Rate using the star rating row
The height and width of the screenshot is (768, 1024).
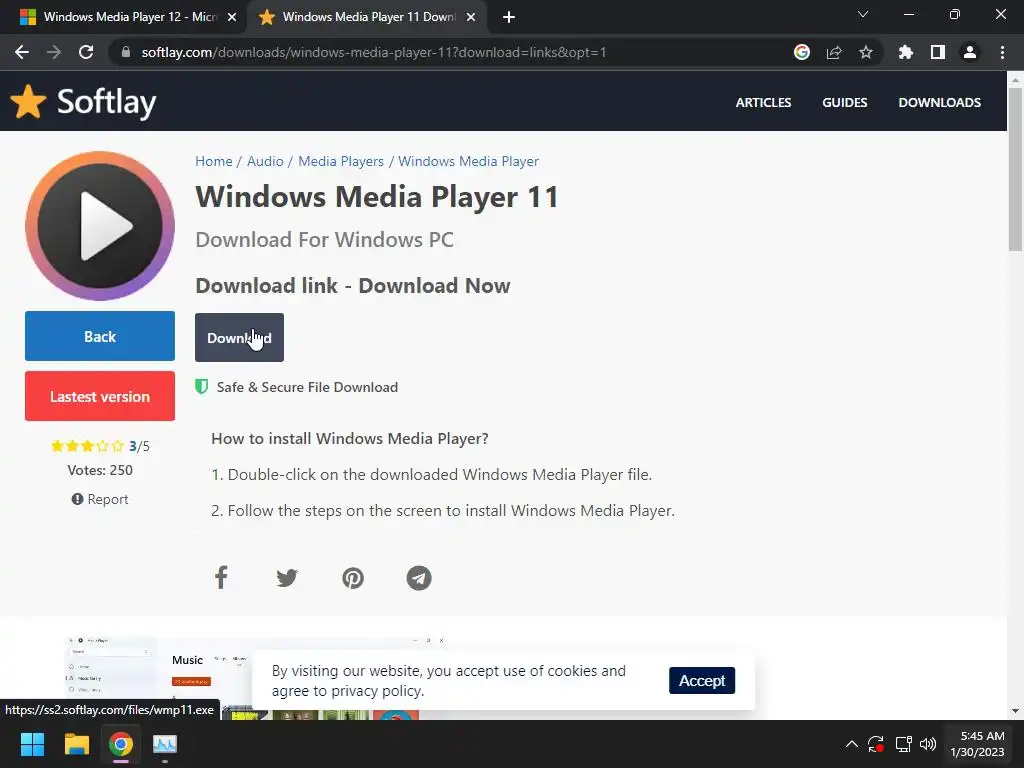point(87,446)
